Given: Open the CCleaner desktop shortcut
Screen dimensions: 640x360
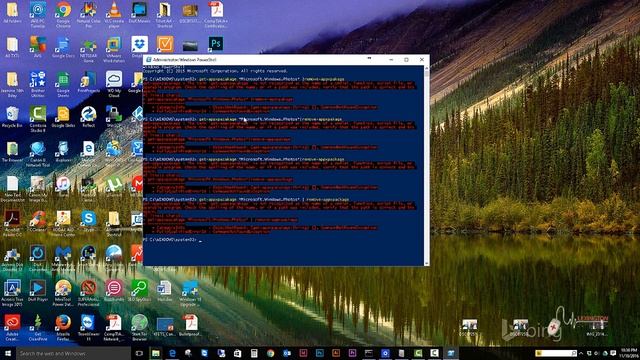Looking at the screenshot, I should point(38,222).
